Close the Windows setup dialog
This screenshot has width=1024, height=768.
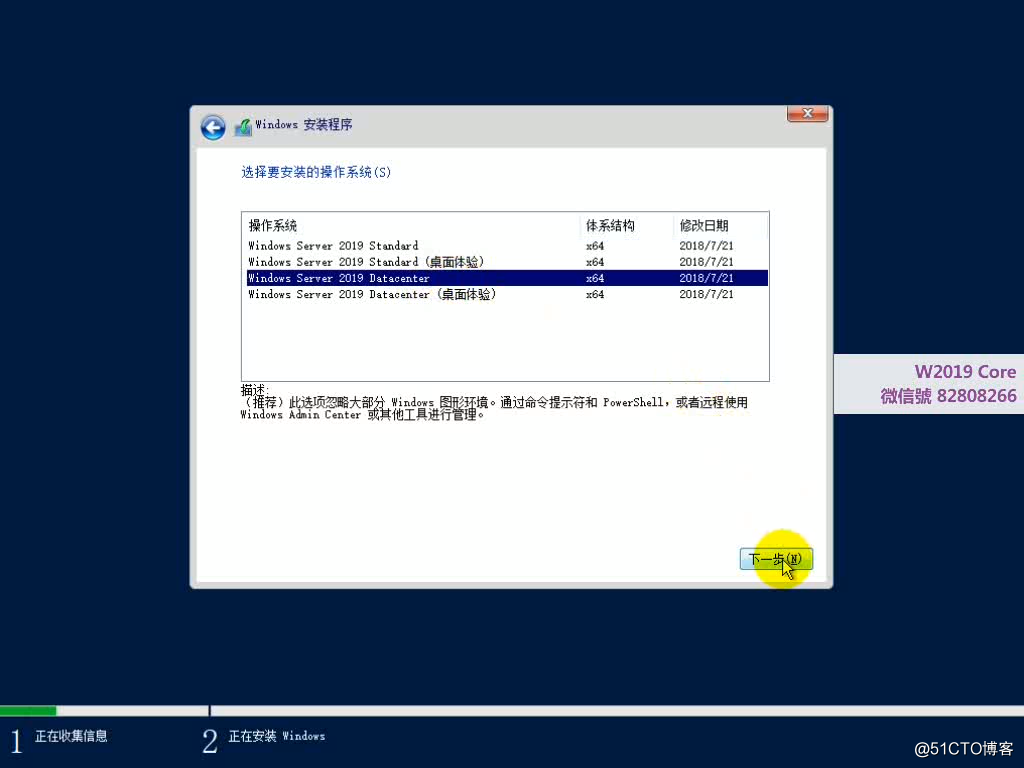click(x=807, y=114)
